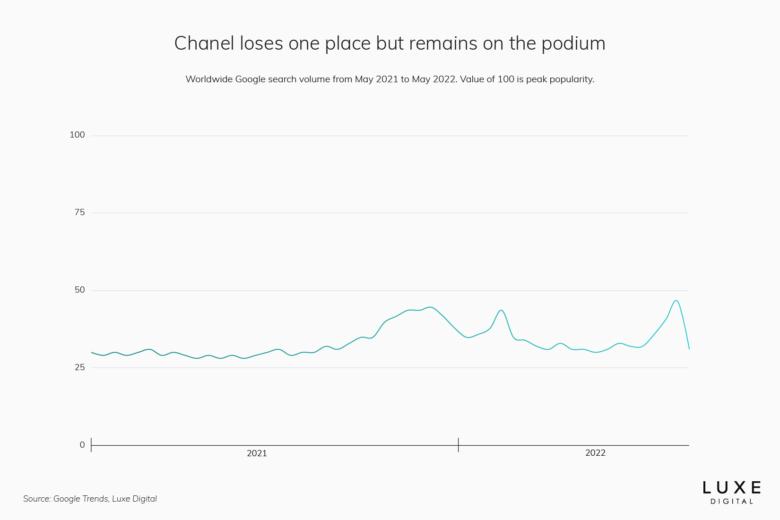
Task: Click the left starting point of the trend line
Action: 92,352
